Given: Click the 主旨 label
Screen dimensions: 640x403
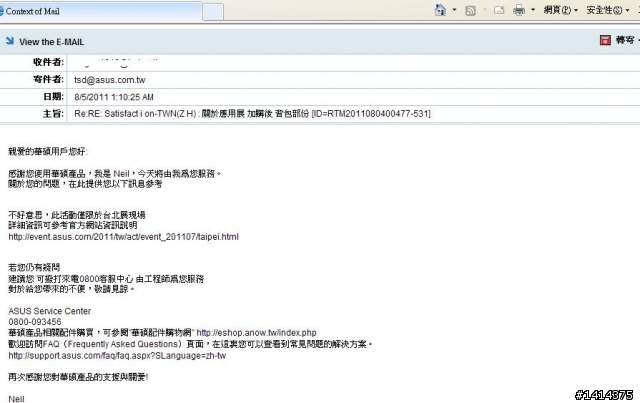Looking at the screenshot, I should pyautogui.click(x=53, y=114).
